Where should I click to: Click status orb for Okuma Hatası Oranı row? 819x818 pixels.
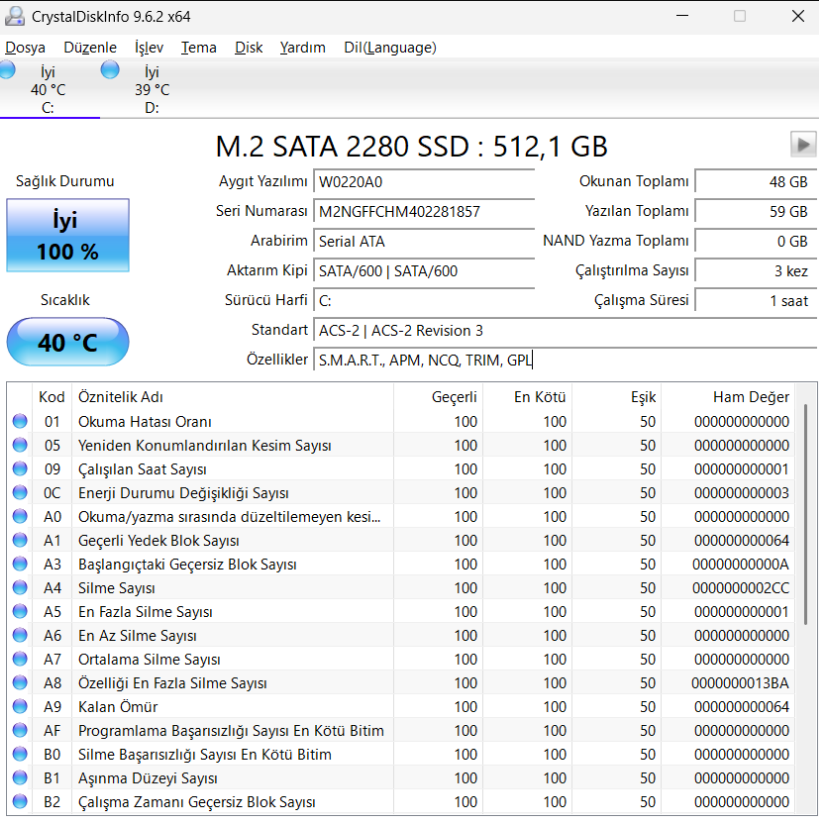pyautogui.click(x=20, y=421)
